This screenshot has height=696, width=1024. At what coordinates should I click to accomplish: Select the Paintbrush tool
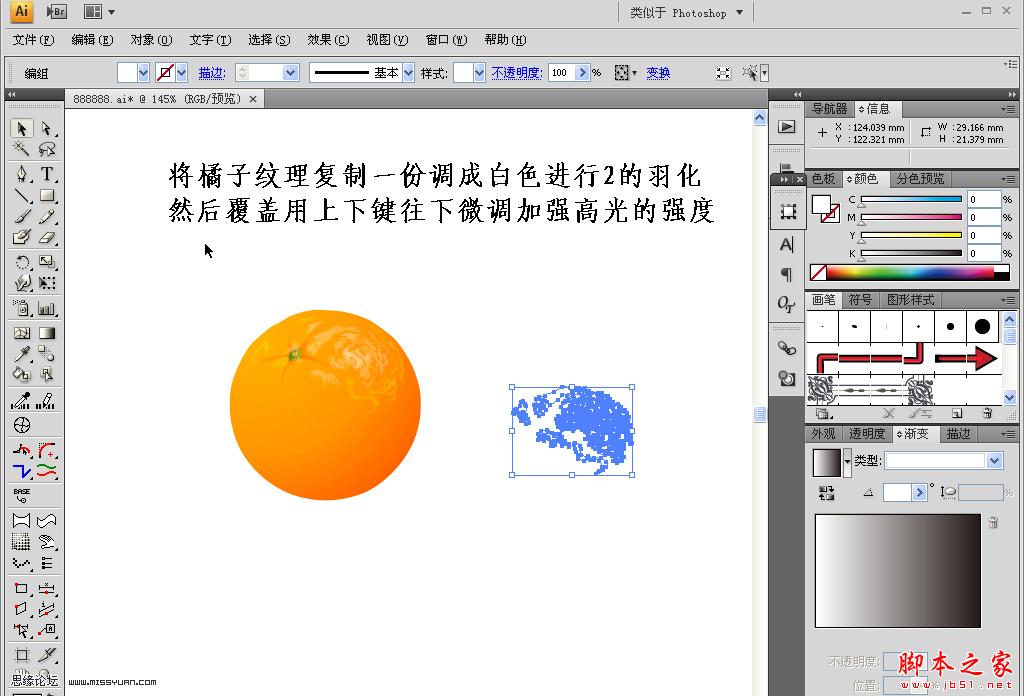(x=22, y=216)
